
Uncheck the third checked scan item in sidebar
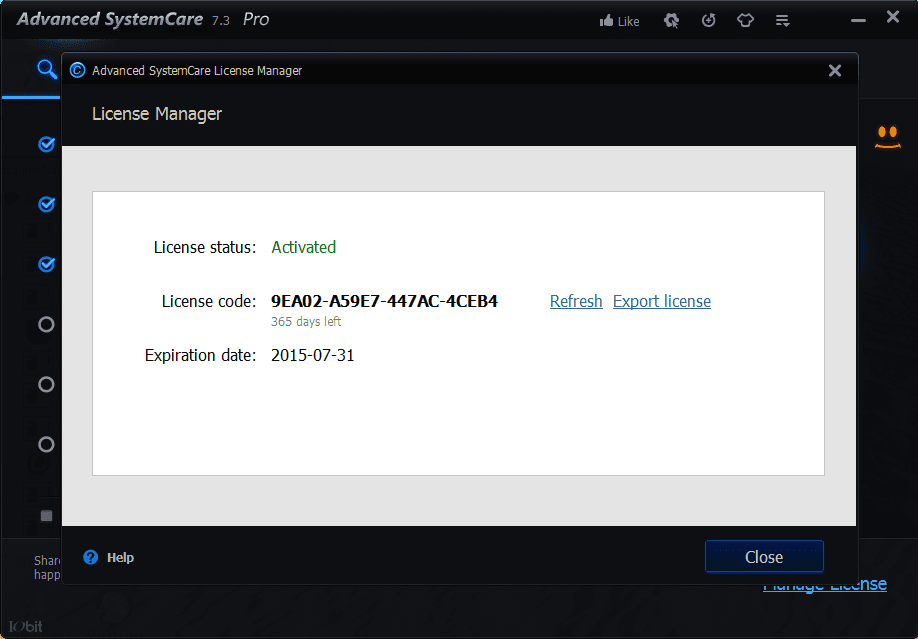pyautogui.click(x=46, y=264)
